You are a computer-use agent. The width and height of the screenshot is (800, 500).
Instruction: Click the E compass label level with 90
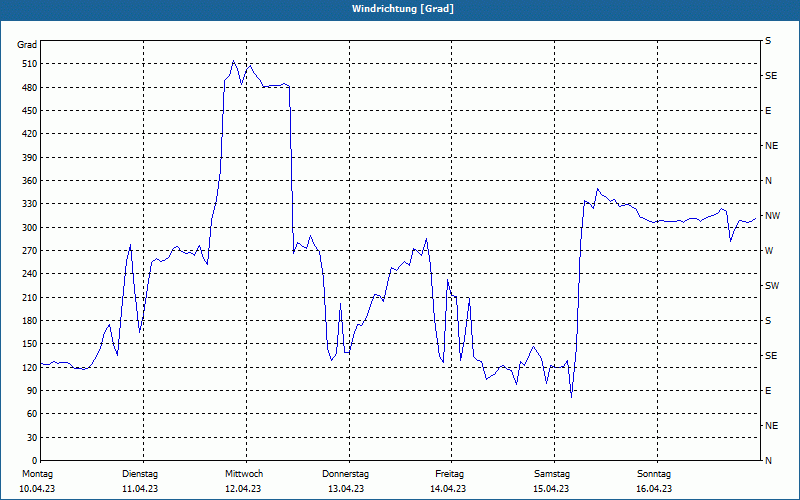pyautogui.click(x=768, y=391)
